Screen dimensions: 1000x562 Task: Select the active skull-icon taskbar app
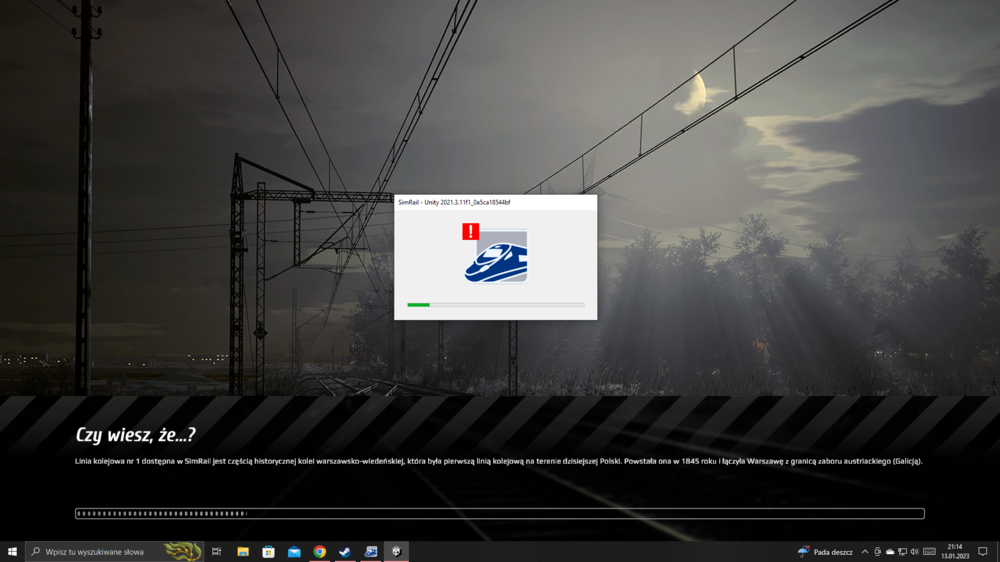tap(396, 552)
